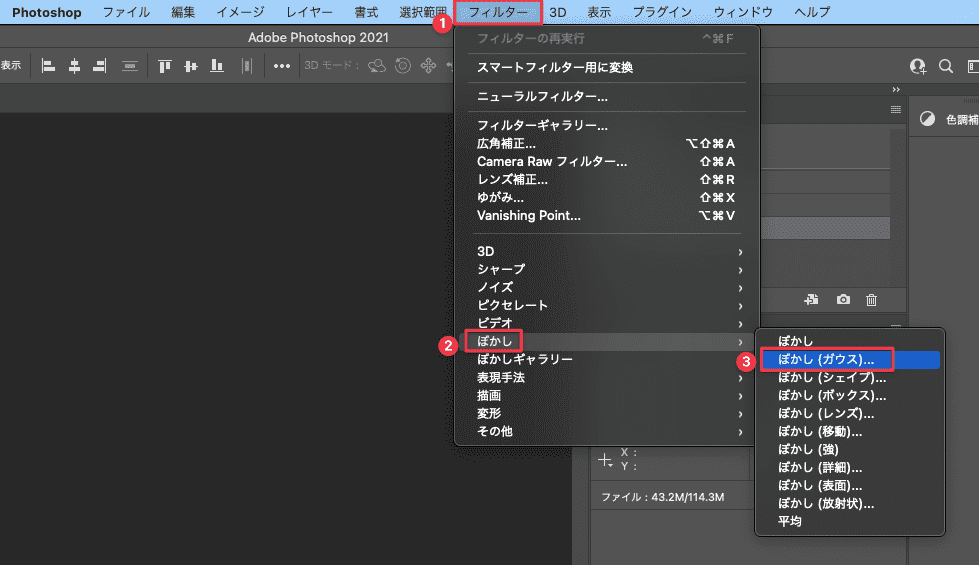
Task: Open the 書式 menu
Action: (x=366, y=12)
